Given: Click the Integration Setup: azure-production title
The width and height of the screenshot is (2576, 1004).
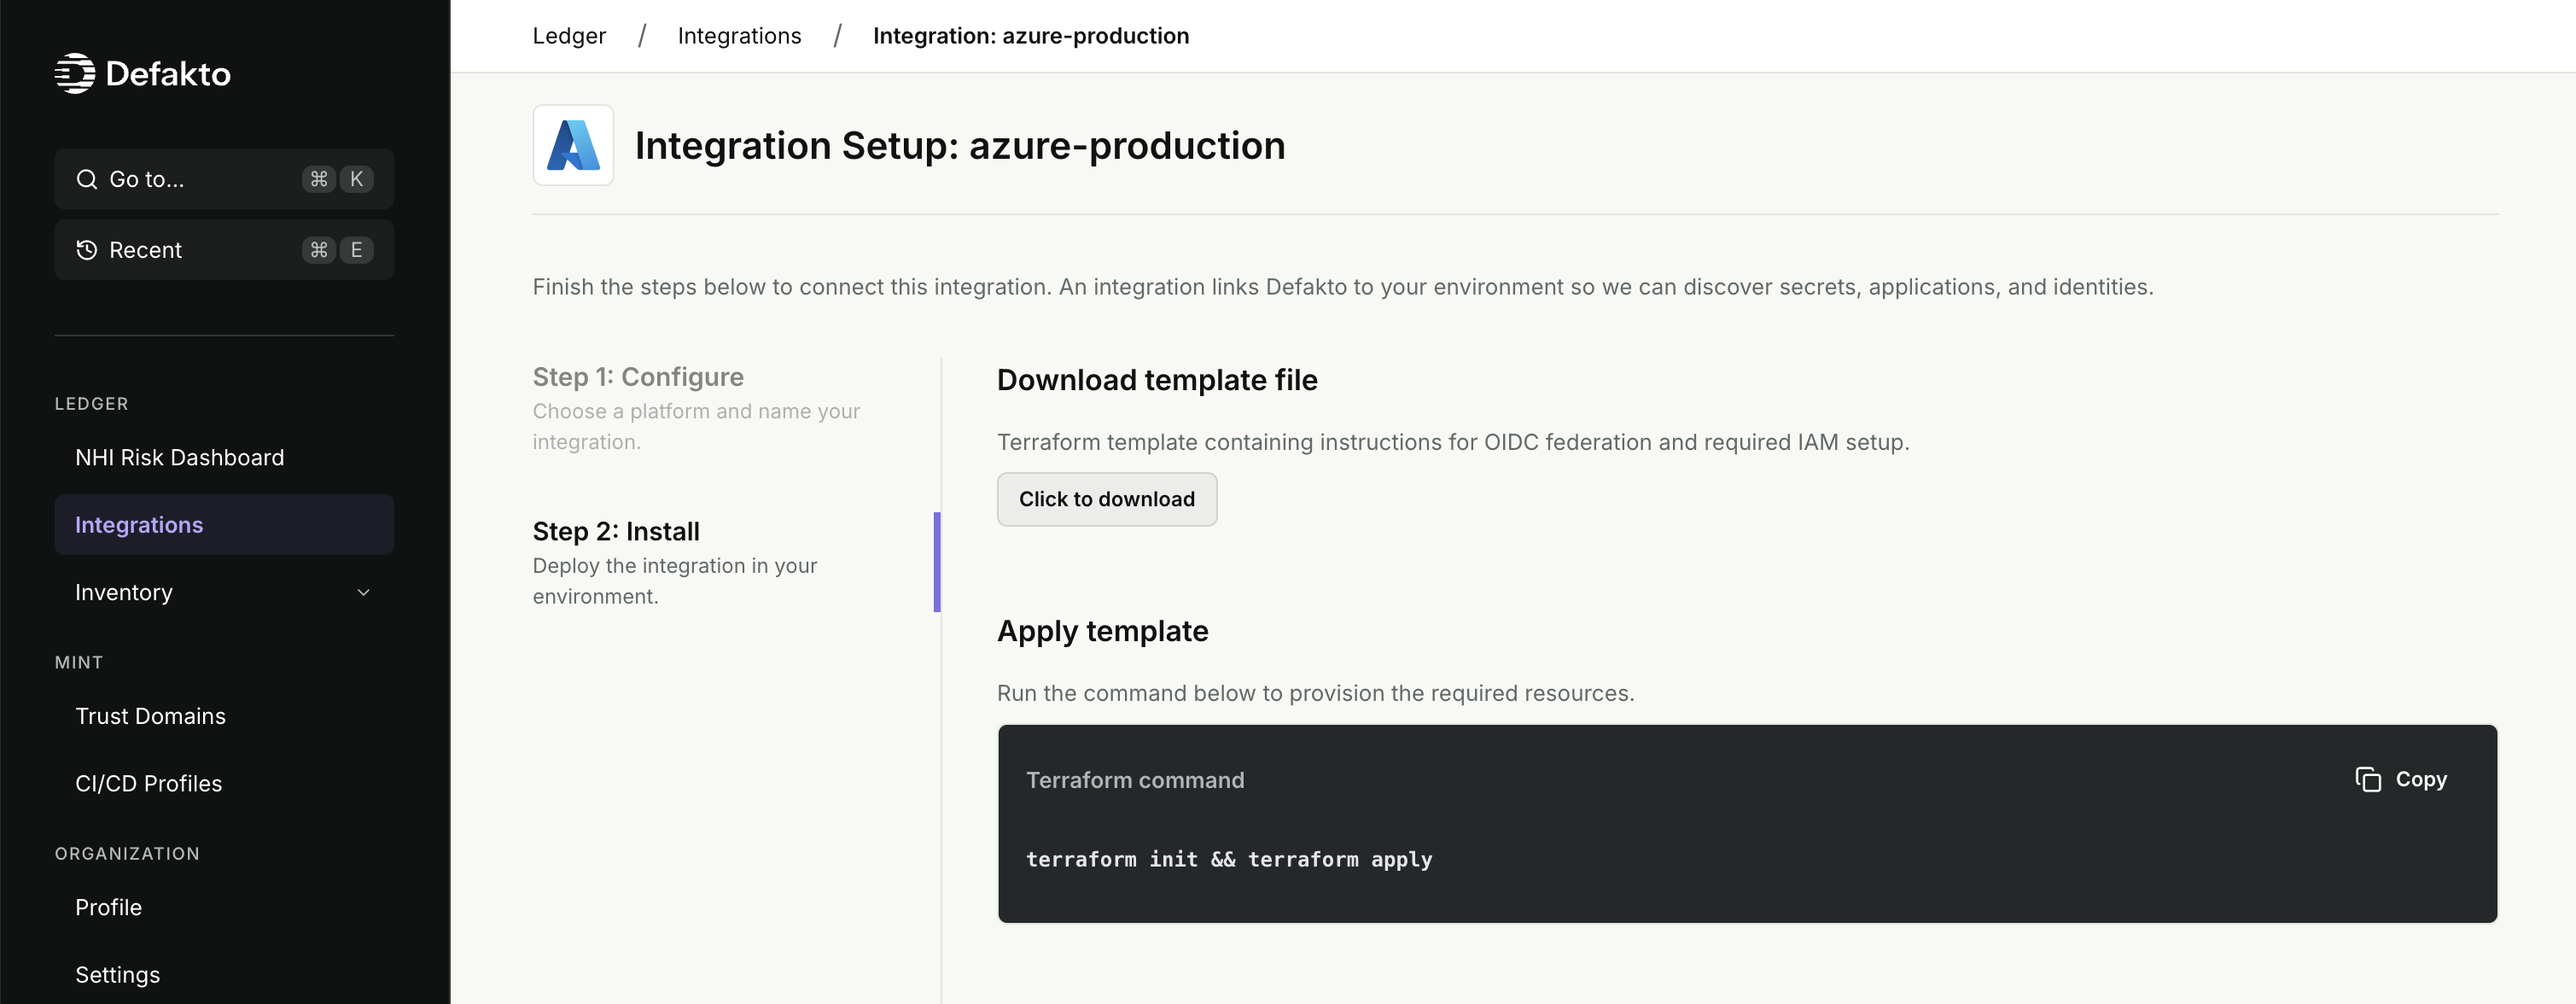Looking at the screenshot, I should 960,146.
